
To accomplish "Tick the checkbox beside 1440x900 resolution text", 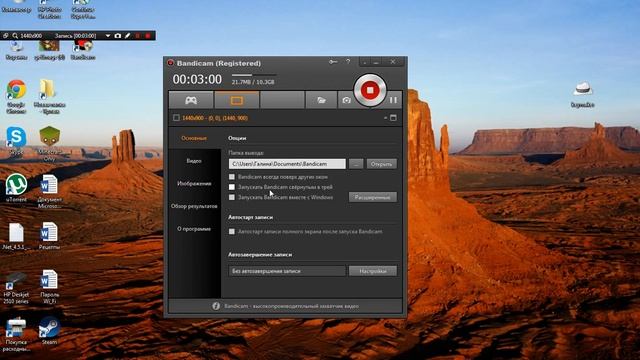I will 176,118.
